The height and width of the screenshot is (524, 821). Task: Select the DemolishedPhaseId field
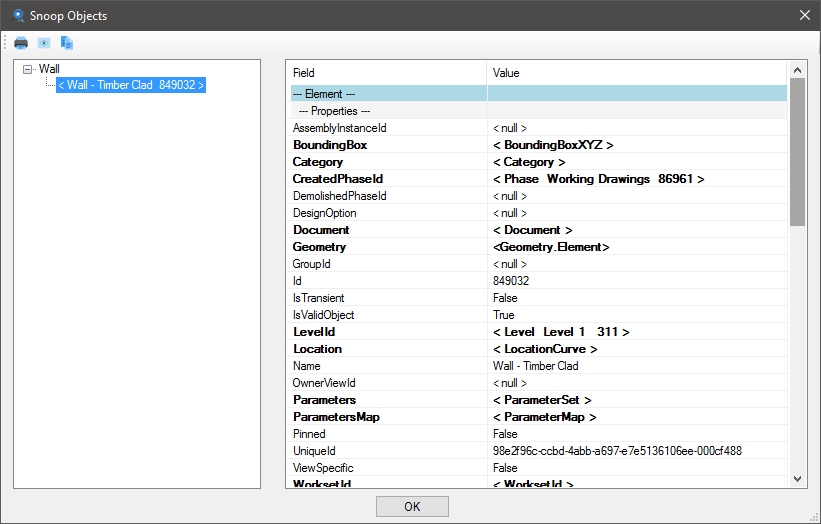(x=339, y=196)
